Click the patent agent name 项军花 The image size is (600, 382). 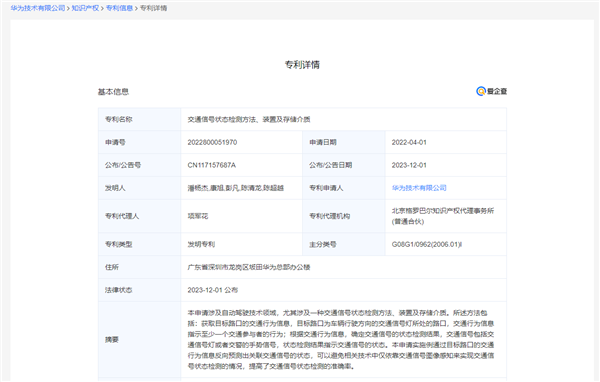click(x=198, y=216)
